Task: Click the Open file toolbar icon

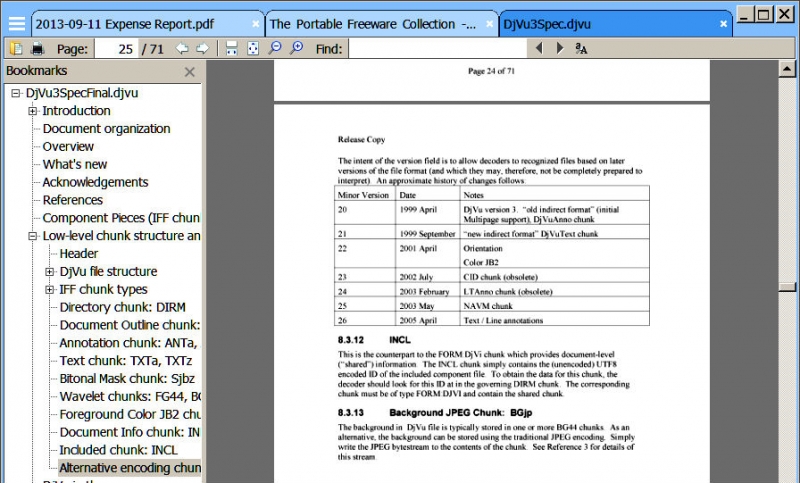Action: pyautogui.click(x=16, y=48)
